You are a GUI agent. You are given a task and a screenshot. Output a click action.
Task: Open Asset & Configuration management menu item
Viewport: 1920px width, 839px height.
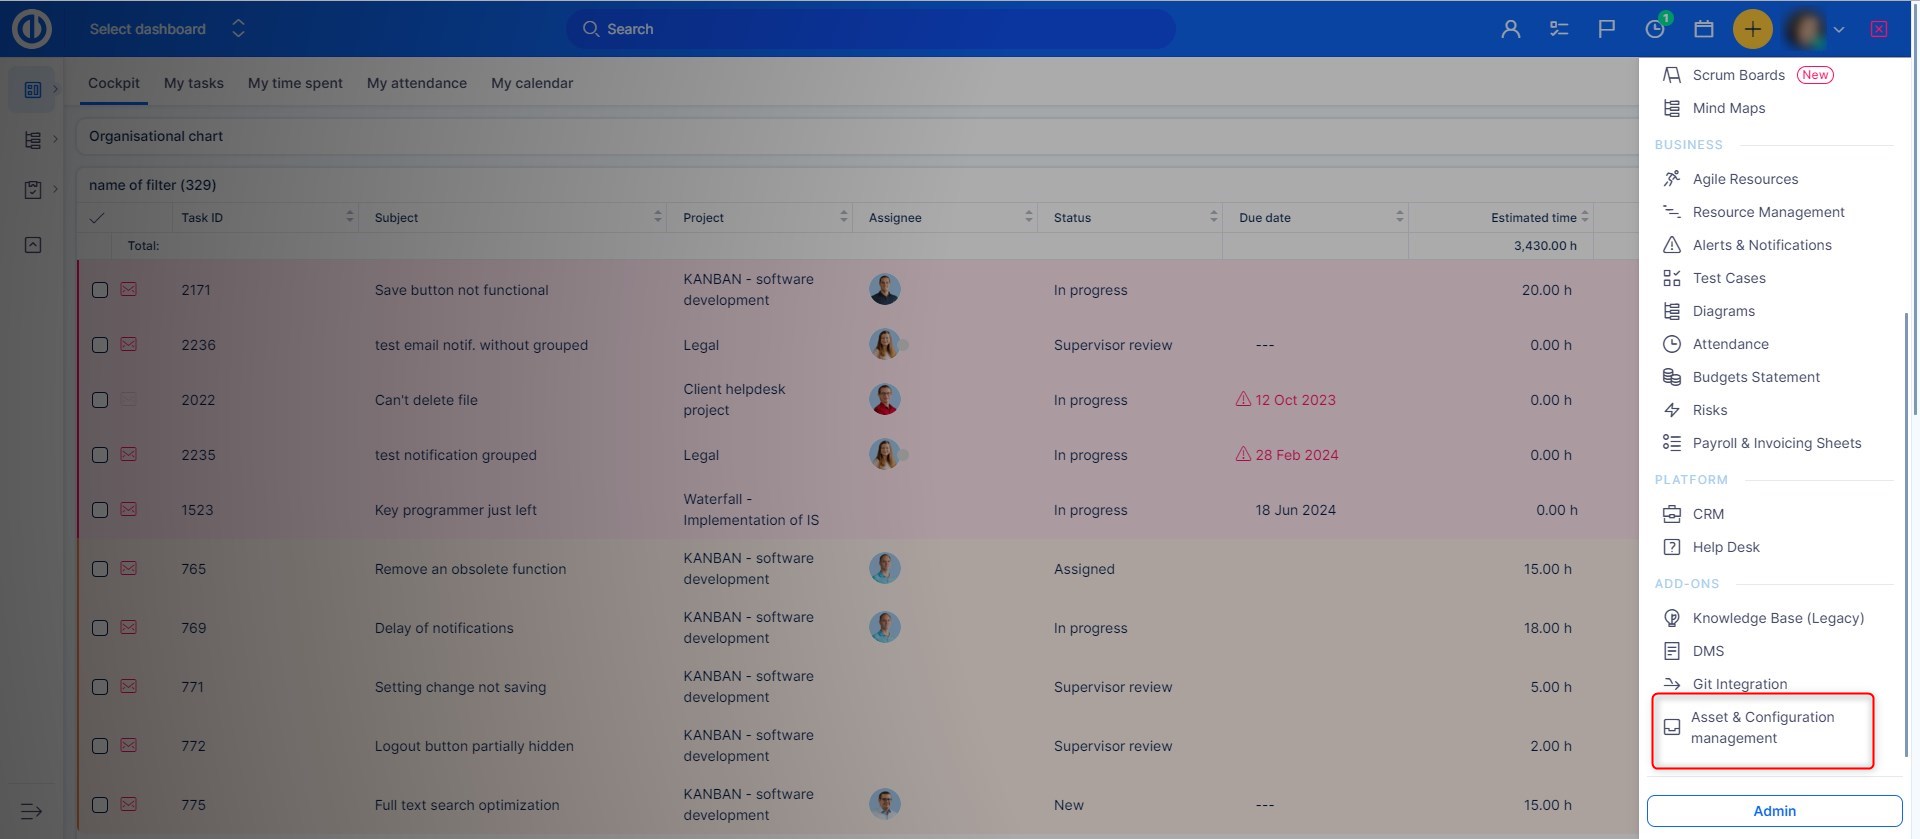point(1762,728)
